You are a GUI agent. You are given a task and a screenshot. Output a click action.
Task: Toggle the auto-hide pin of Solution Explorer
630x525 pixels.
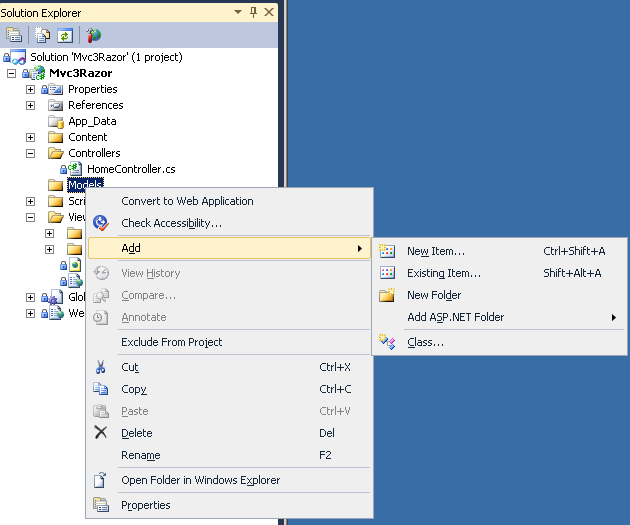253,12
